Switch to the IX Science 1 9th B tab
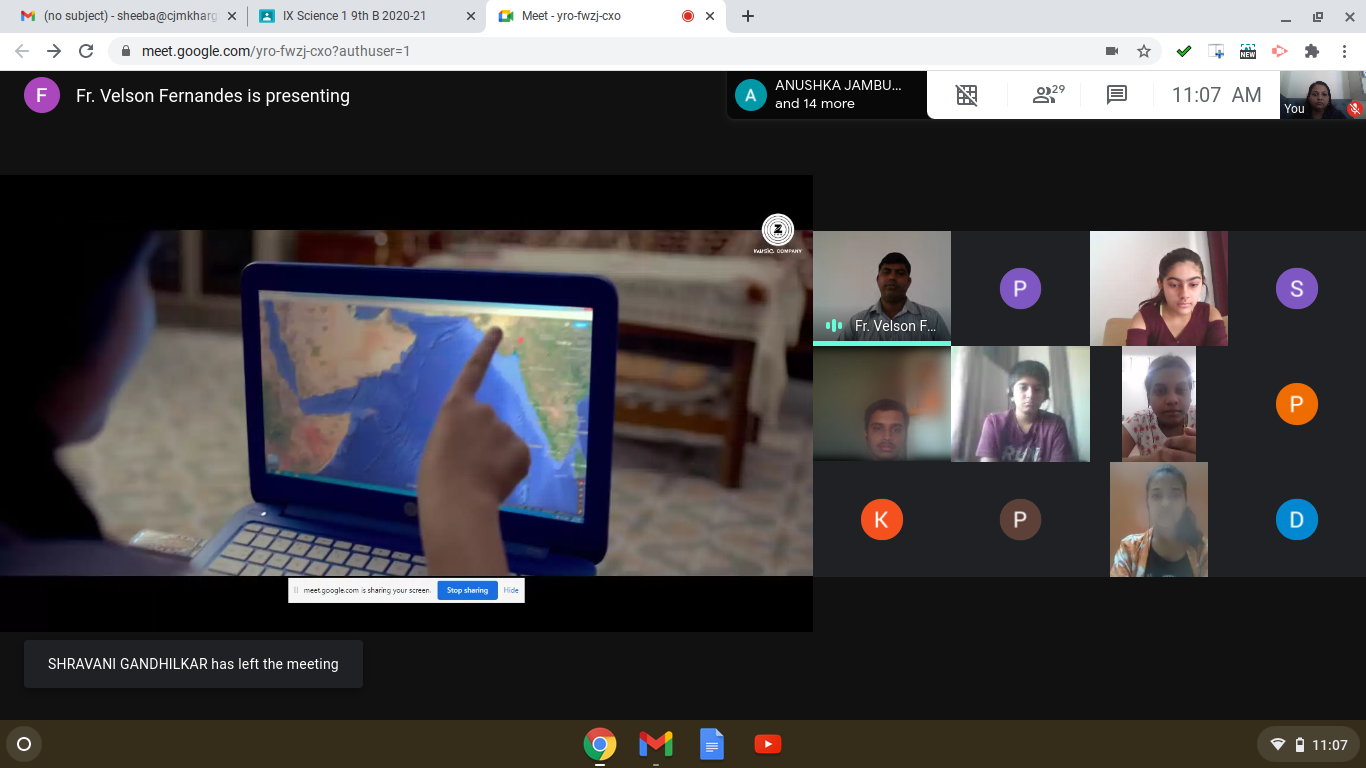This screenshot has height=768, width=1366. [355, 16]
